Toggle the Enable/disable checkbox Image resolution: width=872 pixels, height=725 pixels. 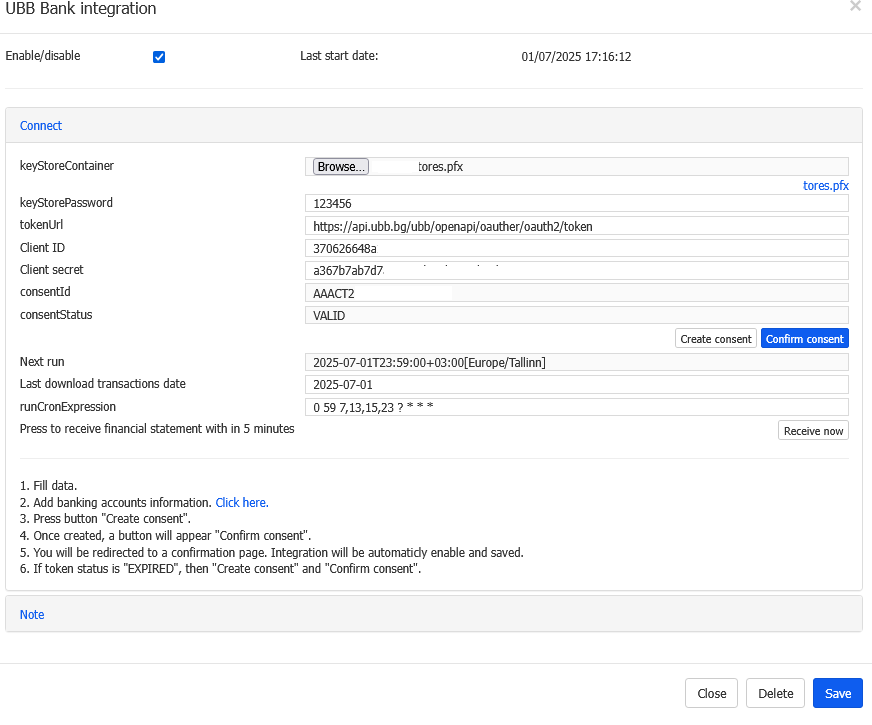coord(159,57)
